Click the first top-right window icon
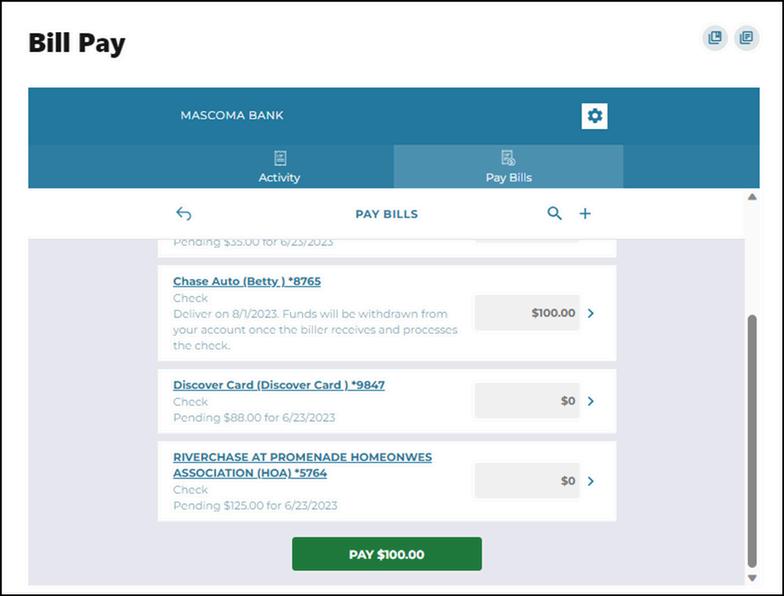 tap(714, 38)
